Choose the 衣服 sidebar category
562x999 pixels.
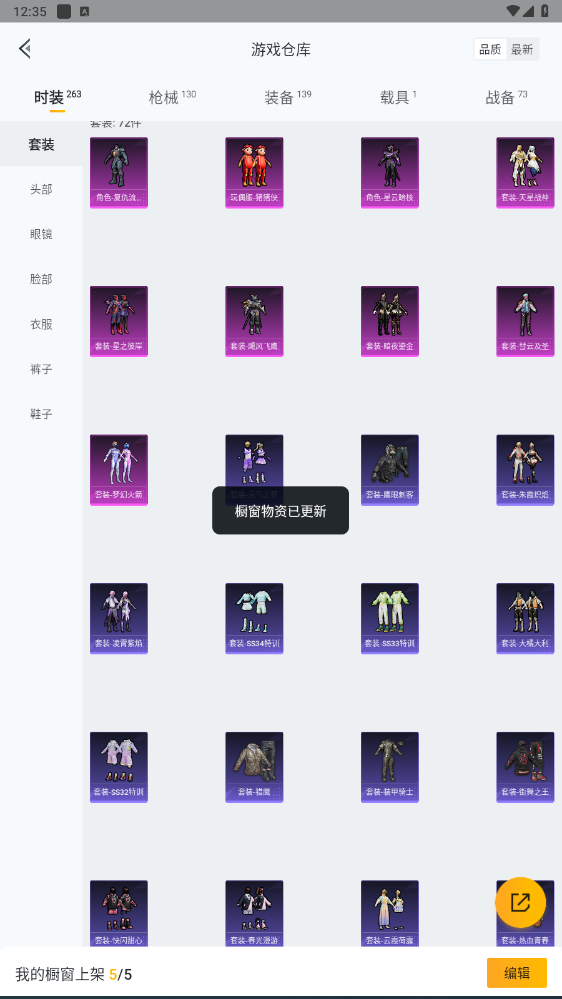click(x=41, y=324)
